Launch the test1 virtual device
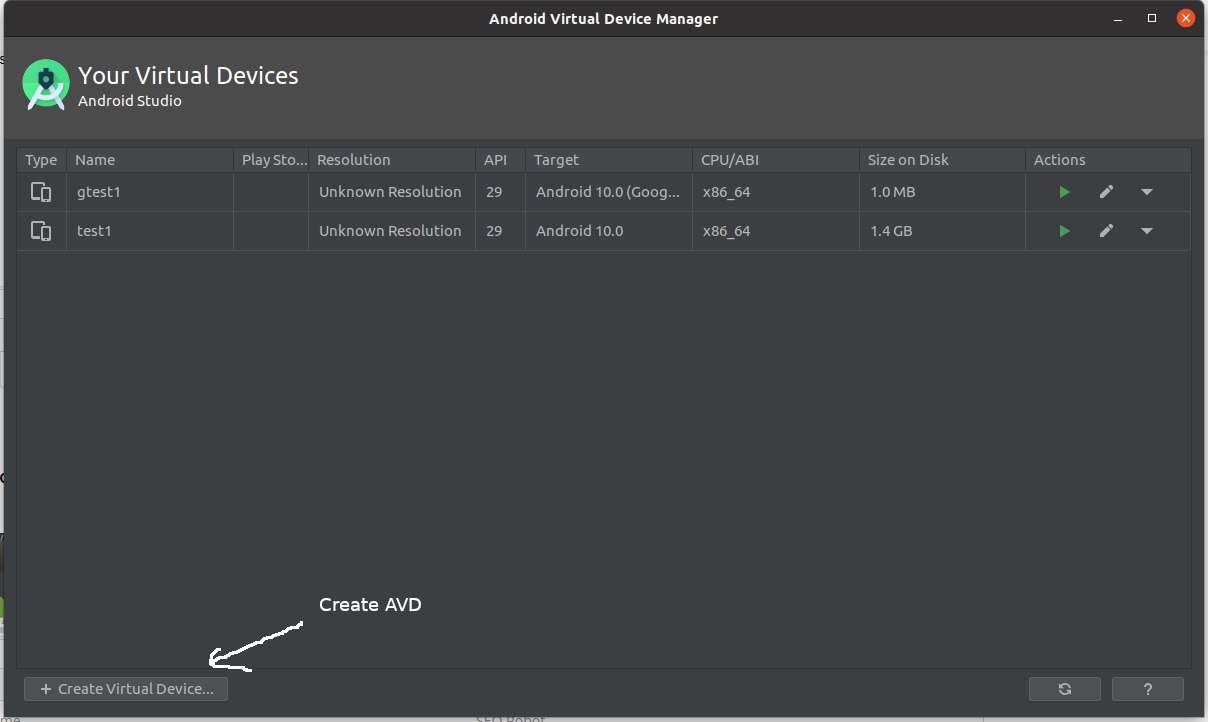This screenshot has height=722, width=1208. click(1064, 231)
